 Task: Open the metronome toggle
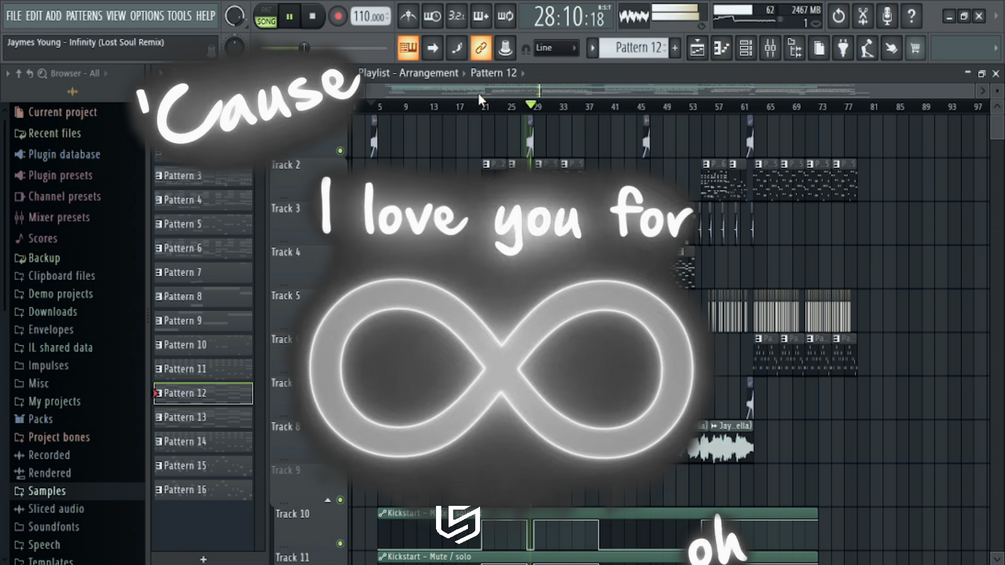408,16
